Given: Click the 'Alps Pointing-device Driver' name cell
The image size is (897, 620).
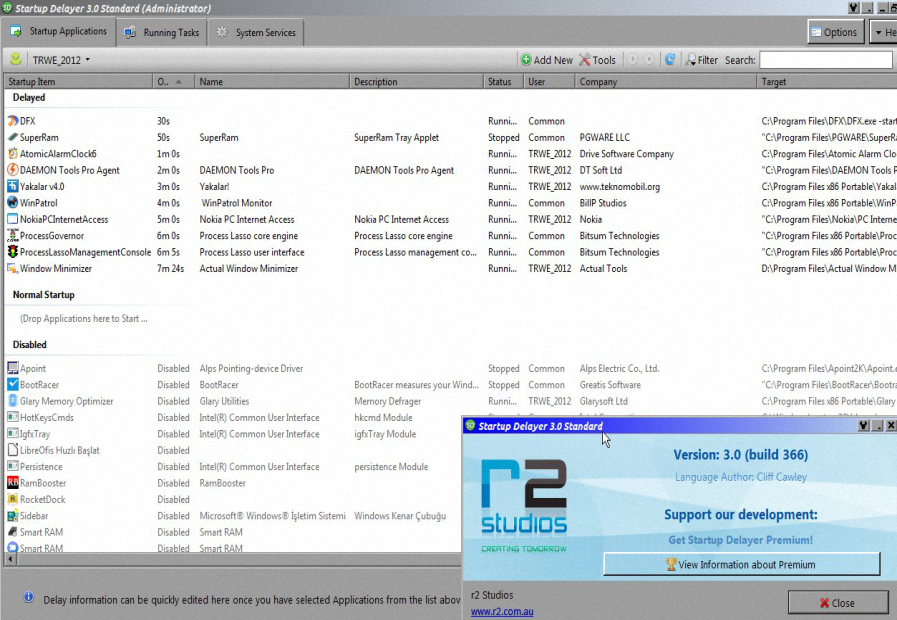Looking at the screenshot, I should click(x=251, y=368).
